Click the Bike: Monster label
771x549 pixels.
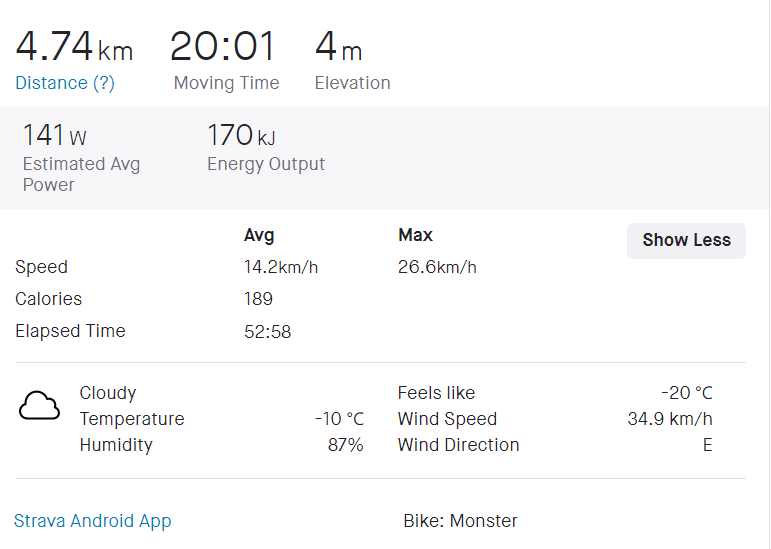(x=460, y=521)
